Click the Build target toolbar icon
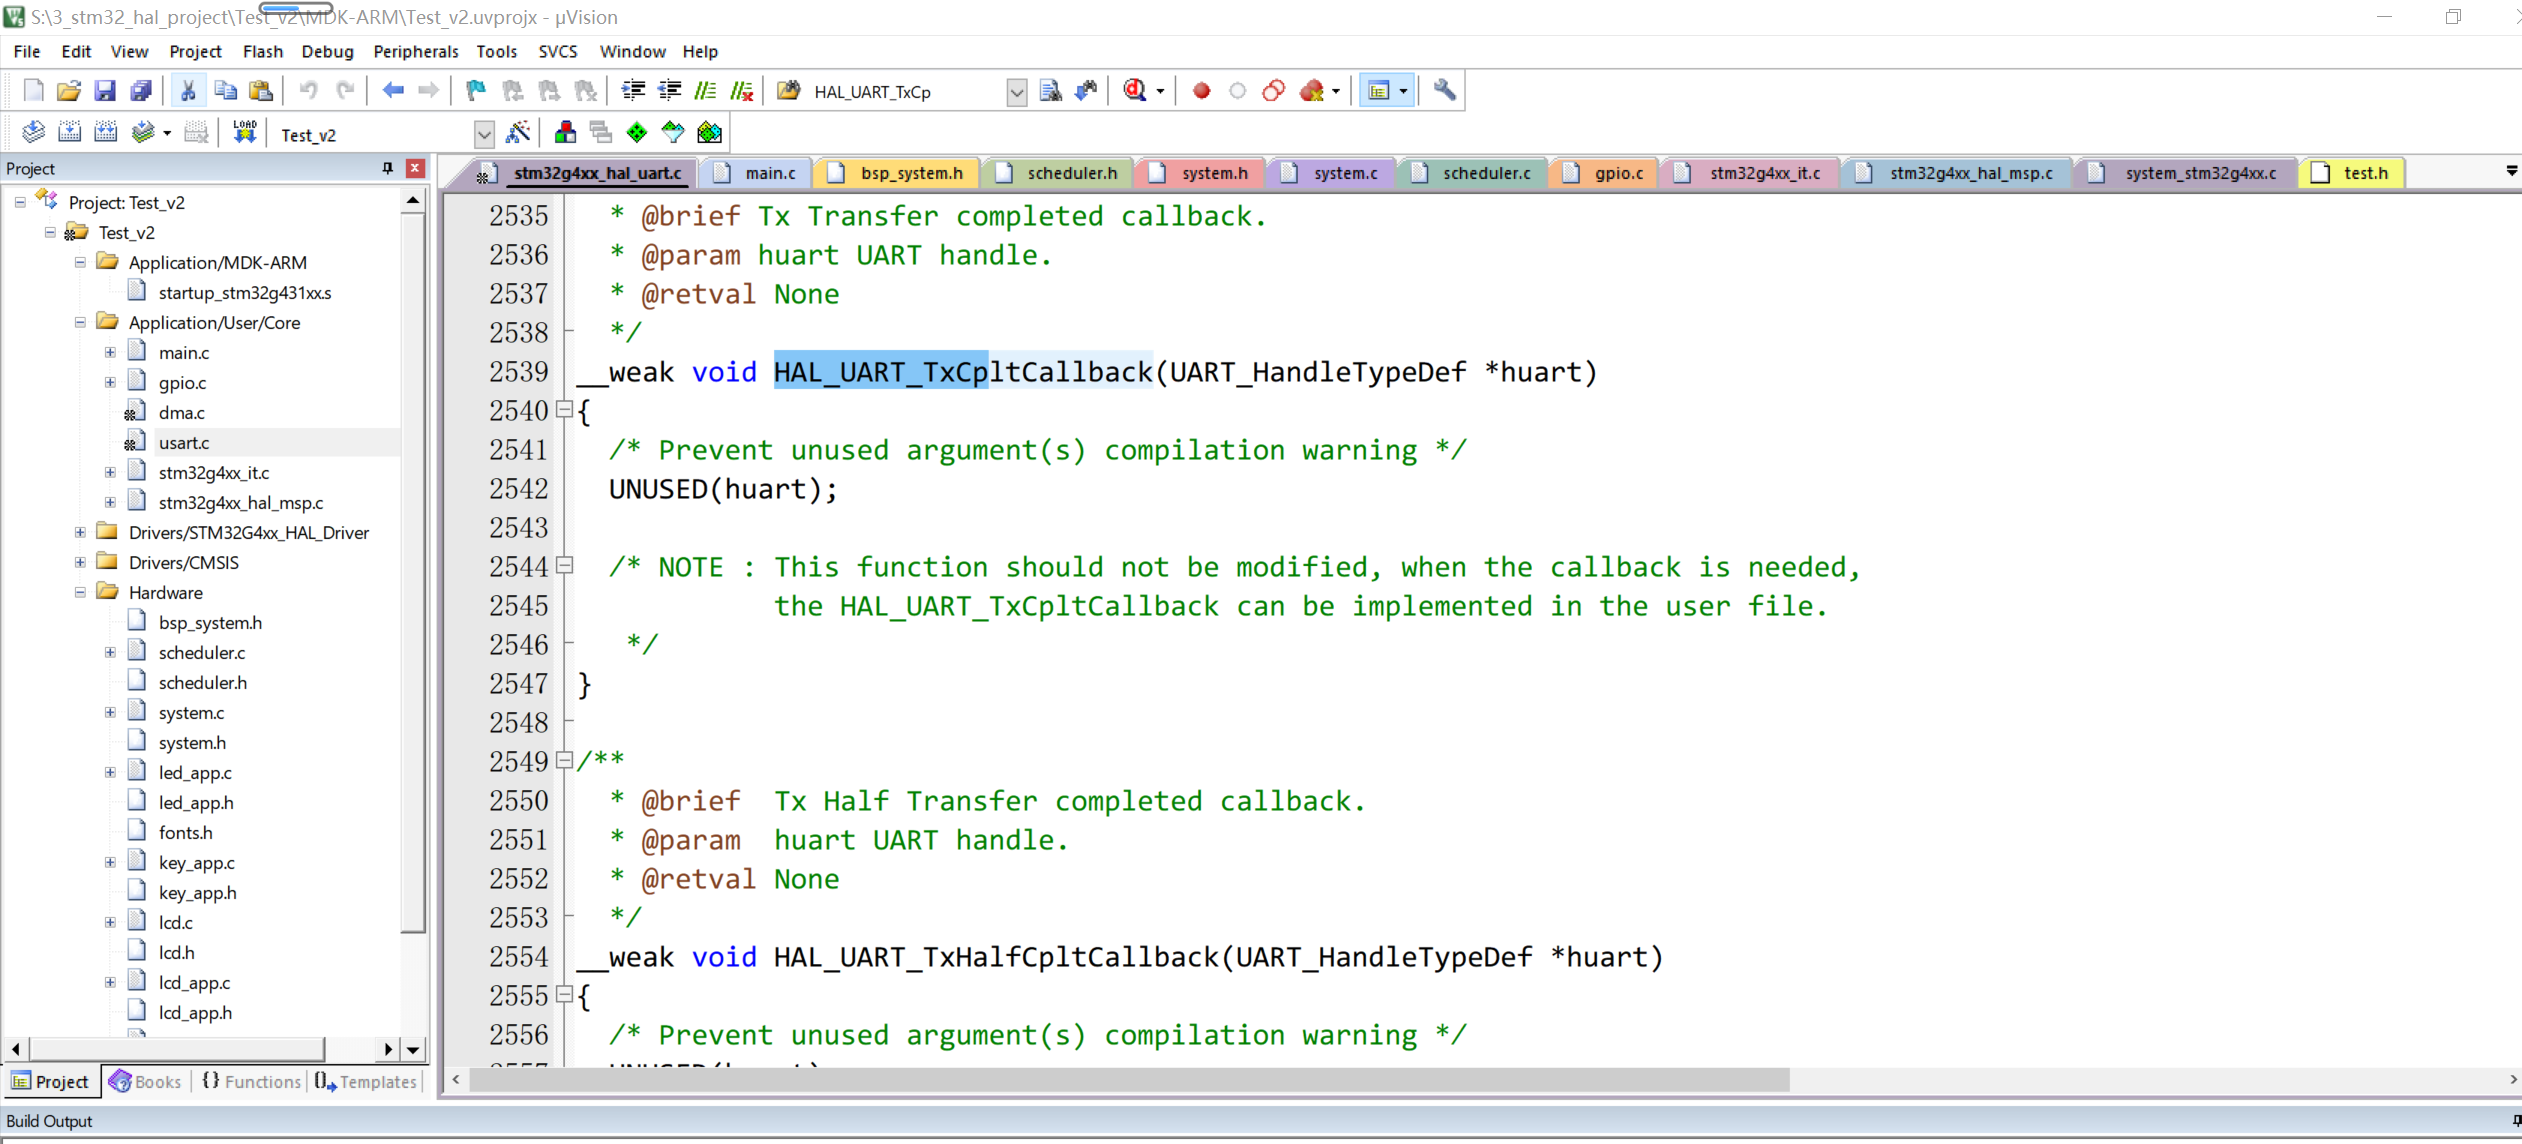 pyautogui.click(x=69, y=133)
